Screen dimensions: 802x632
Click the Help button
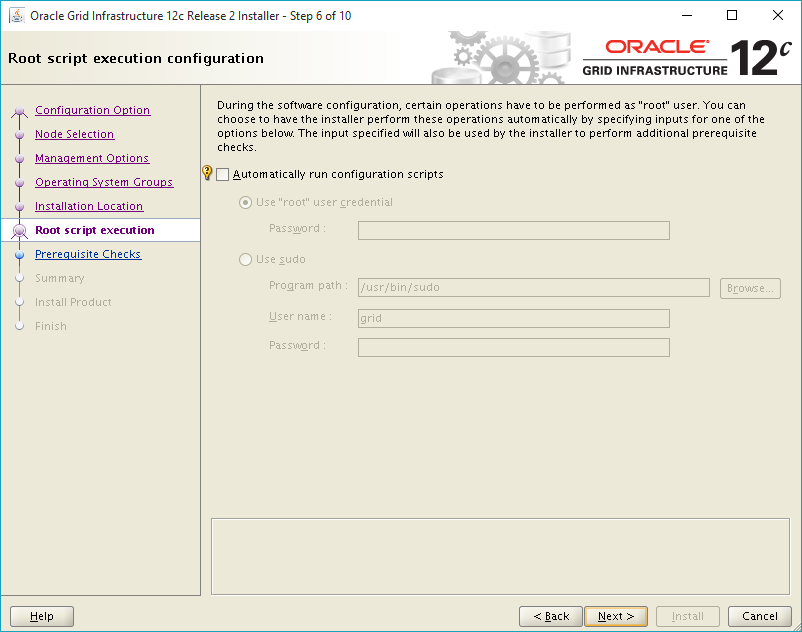42,617
